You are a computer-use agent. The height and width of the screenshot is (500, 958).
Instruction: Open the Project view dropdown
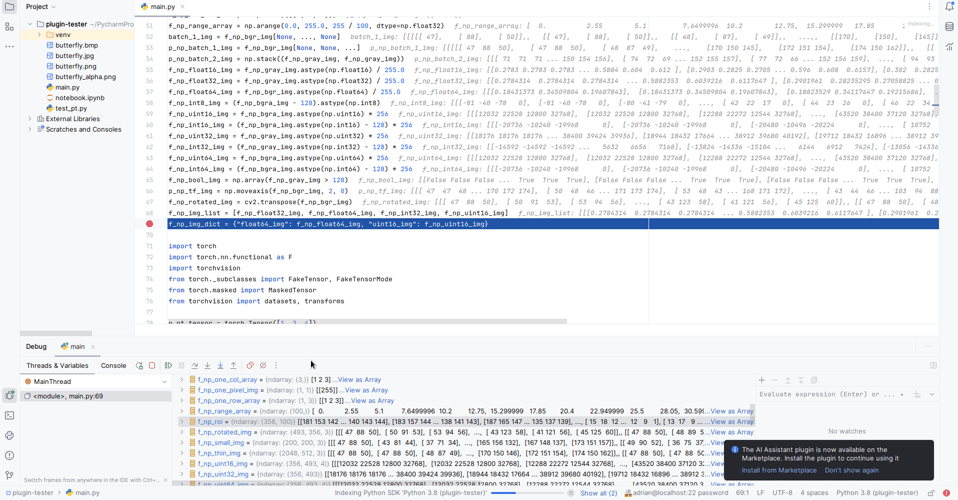point(40,7)
